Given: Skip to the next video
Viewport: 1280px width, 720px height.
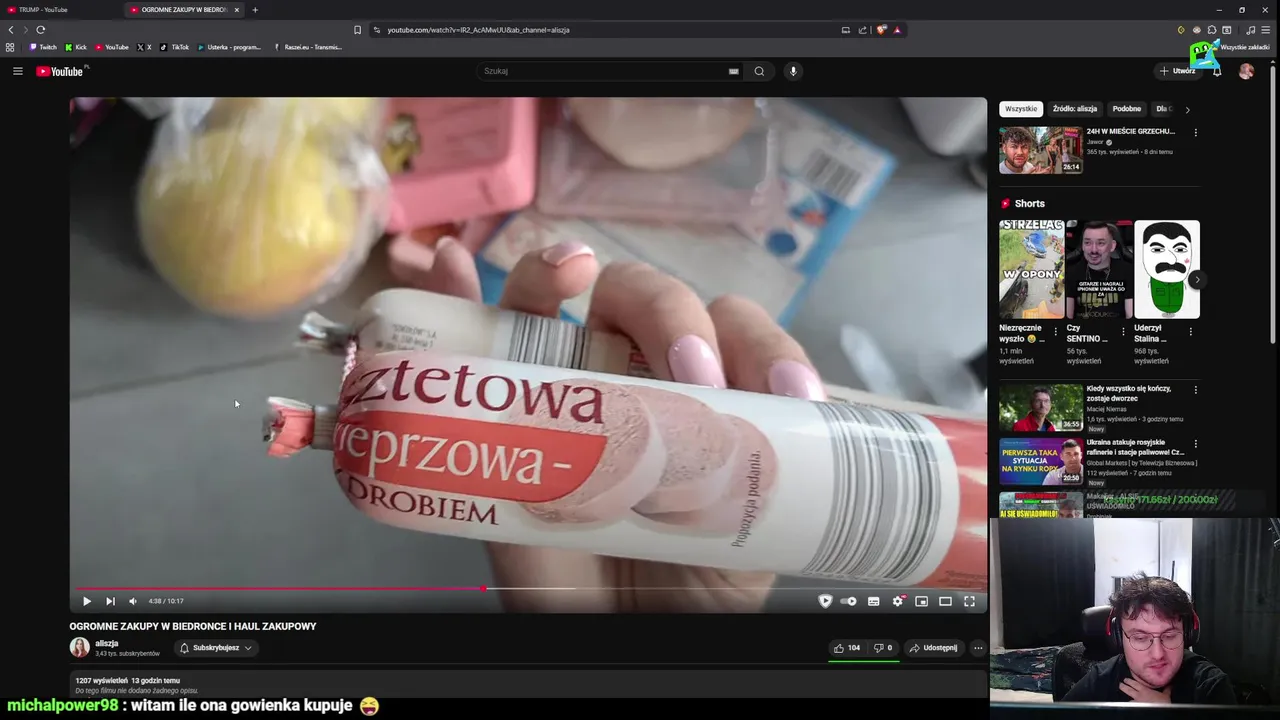Looking at the screenshot, I should (110, 601).
